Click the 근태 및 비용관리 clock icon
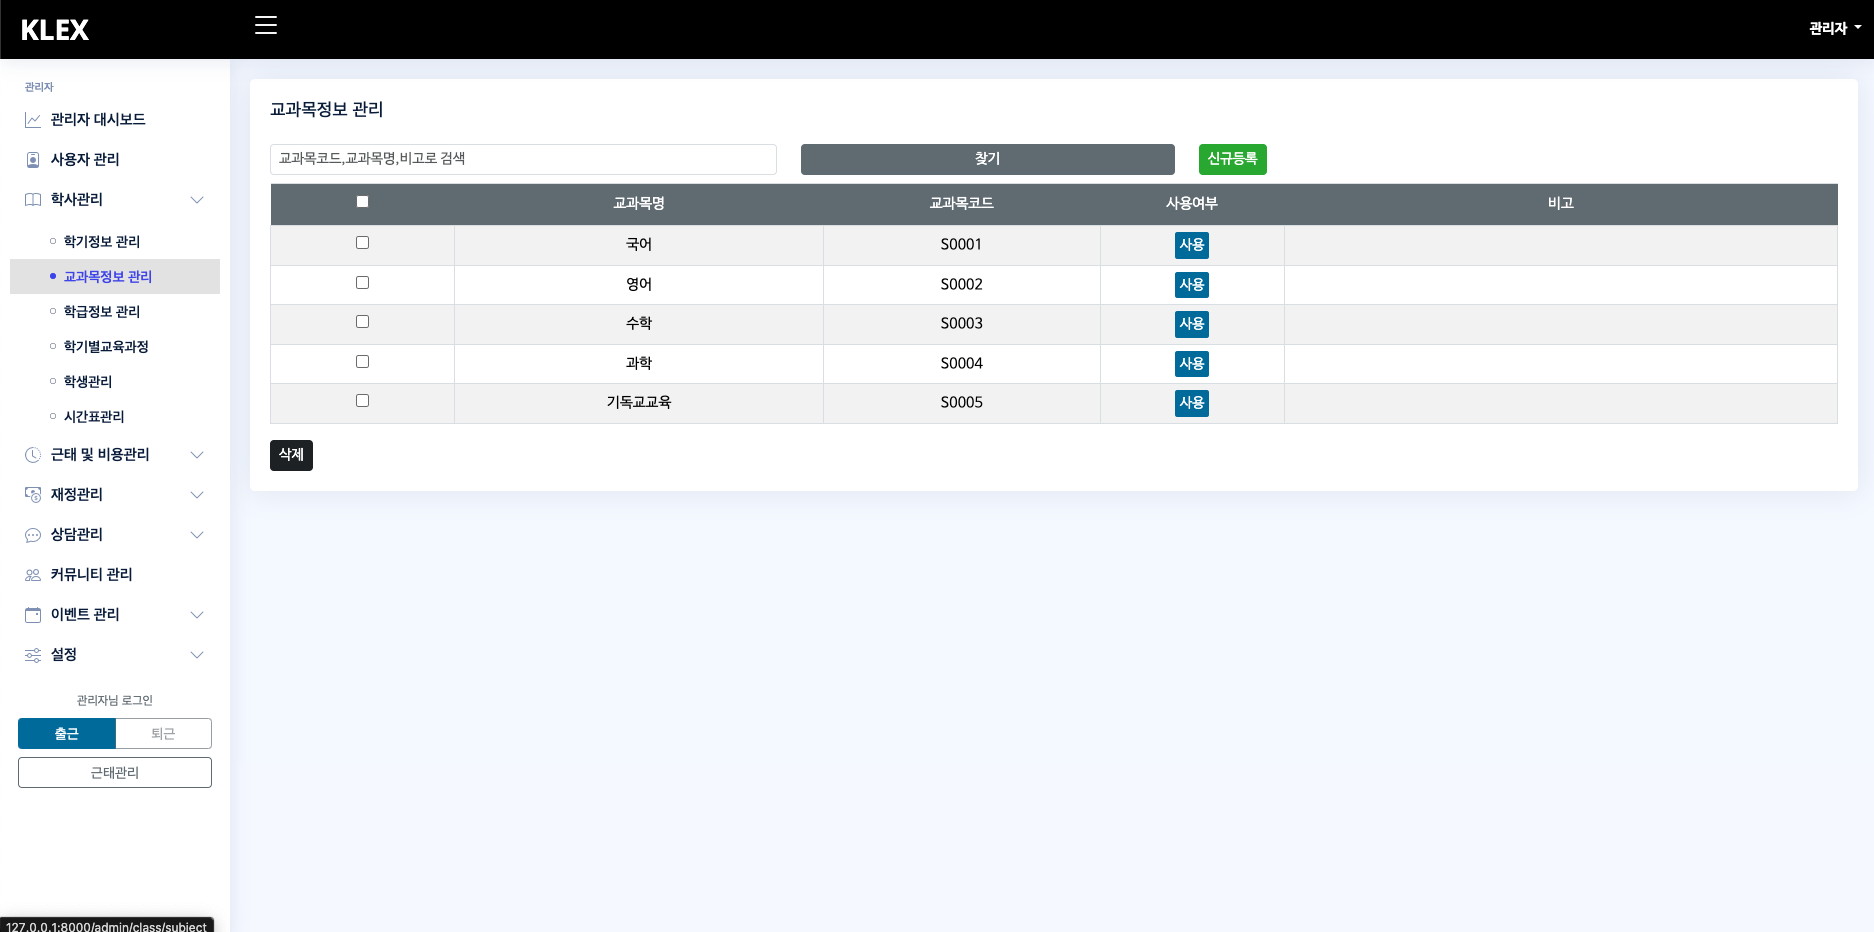The height and width of the screenshot is (932, 1874). tap(33, 455)
